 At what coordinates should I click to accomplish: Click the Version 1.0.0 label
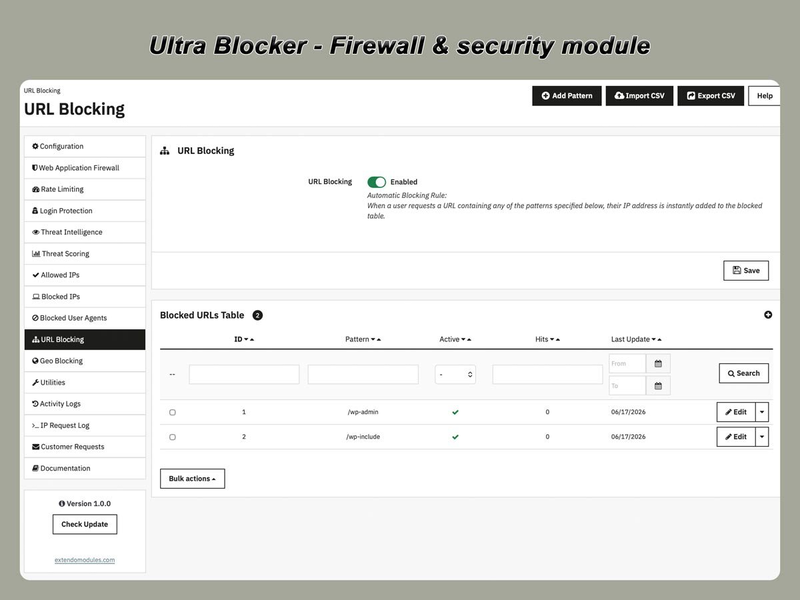[x=89, y=504]
